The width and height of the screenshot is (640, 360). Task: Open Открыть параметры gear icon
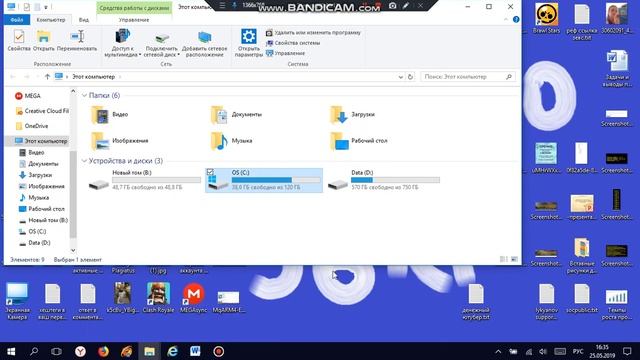(x=249, y=43)
